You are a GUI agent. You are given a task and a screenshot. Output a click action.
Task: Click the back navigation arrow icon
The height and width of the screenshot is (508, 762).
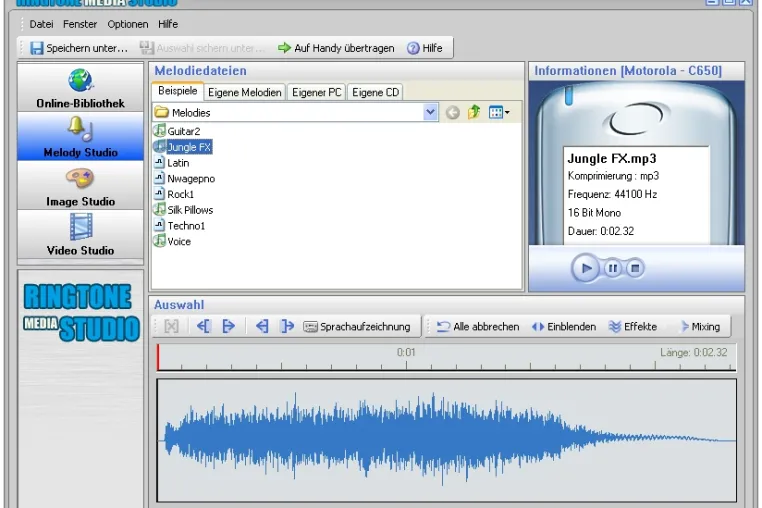[452, 113]
